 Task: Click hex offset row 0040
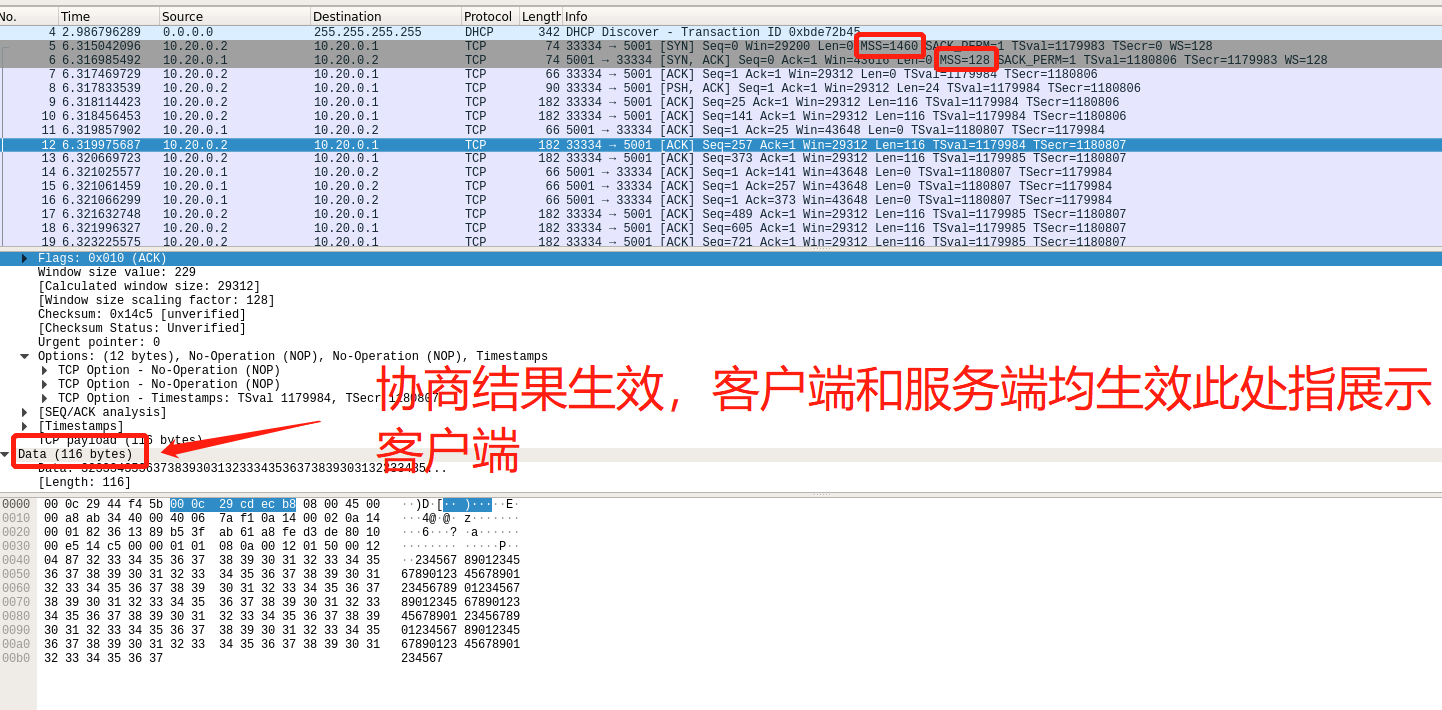[16, 560]
